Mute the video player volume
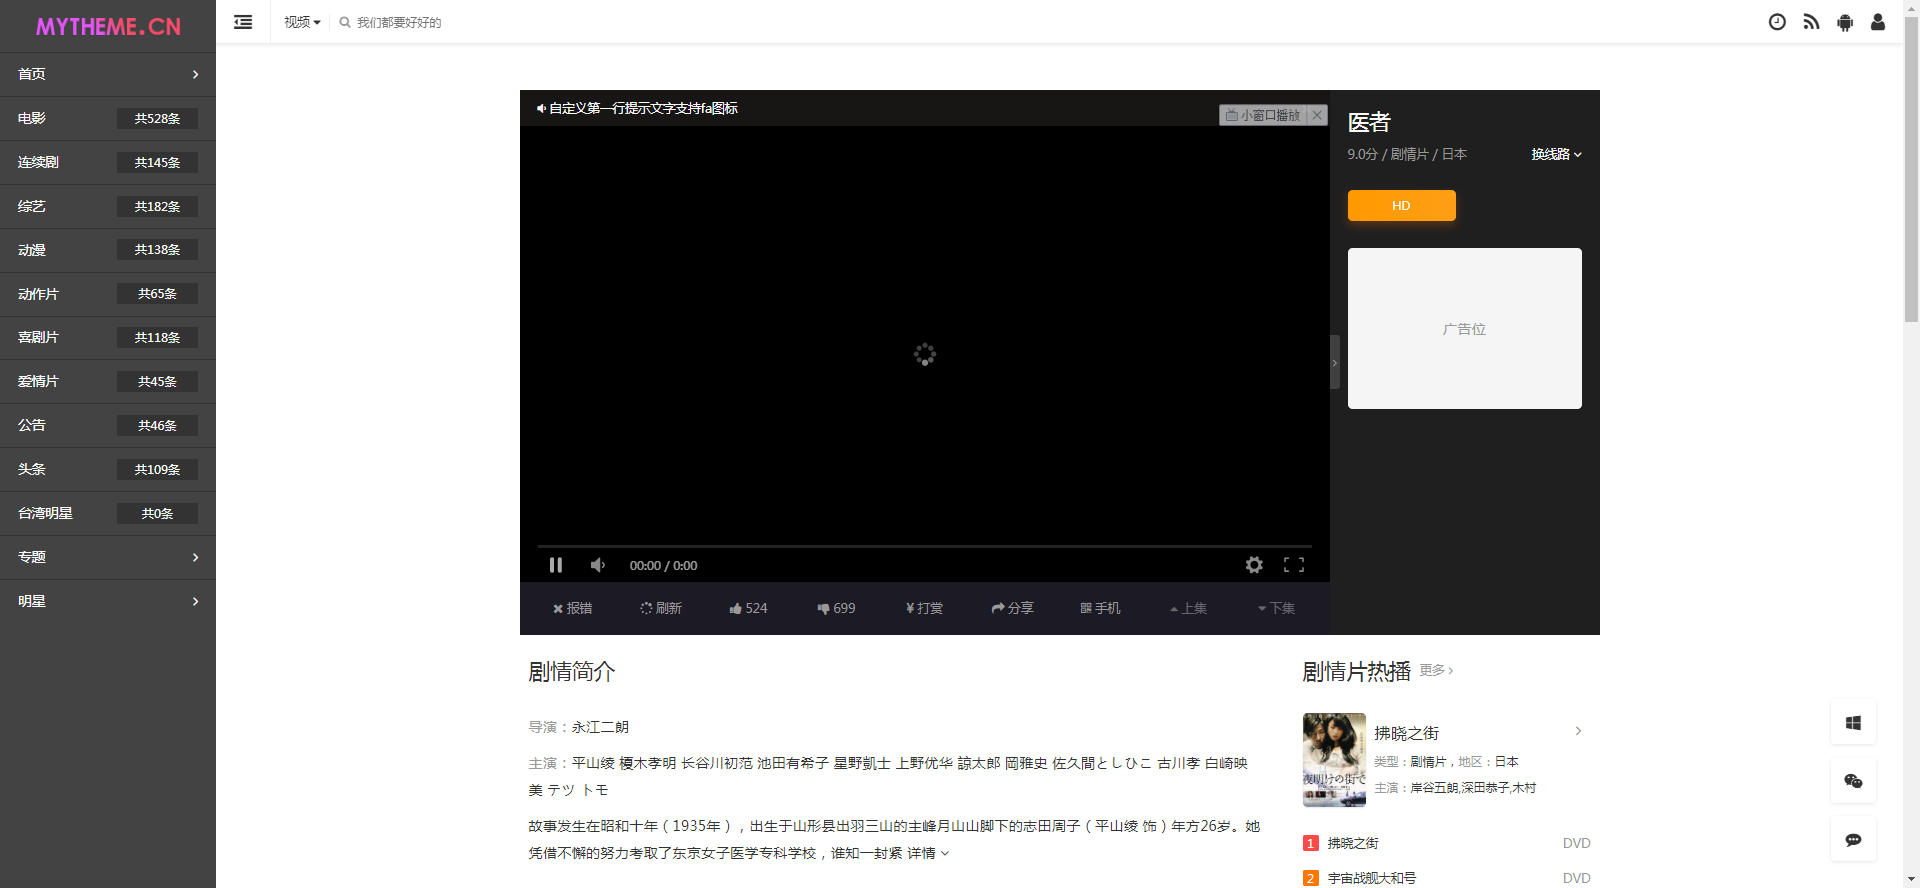1920x888 pixels. [598, 565]
